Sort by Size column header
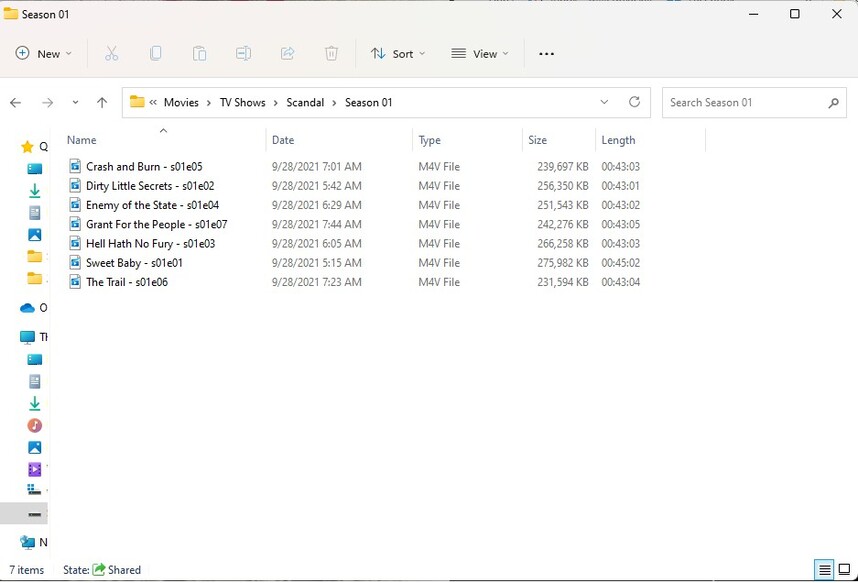The width and height of the screenshot is (858, 583). [x=537, y=140]
